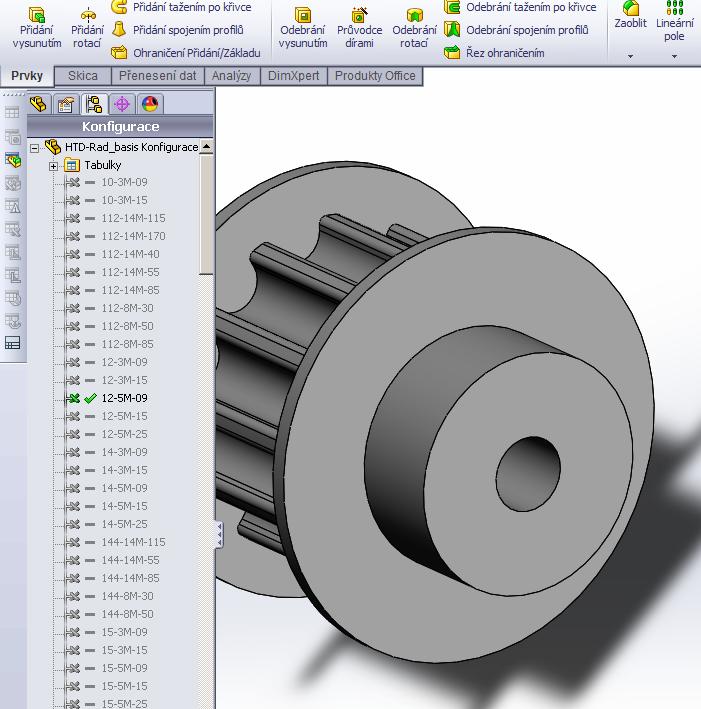Screen dimensions: 701x709
Task: Expand the Tabulky folder node
Action: pos(54,165)
